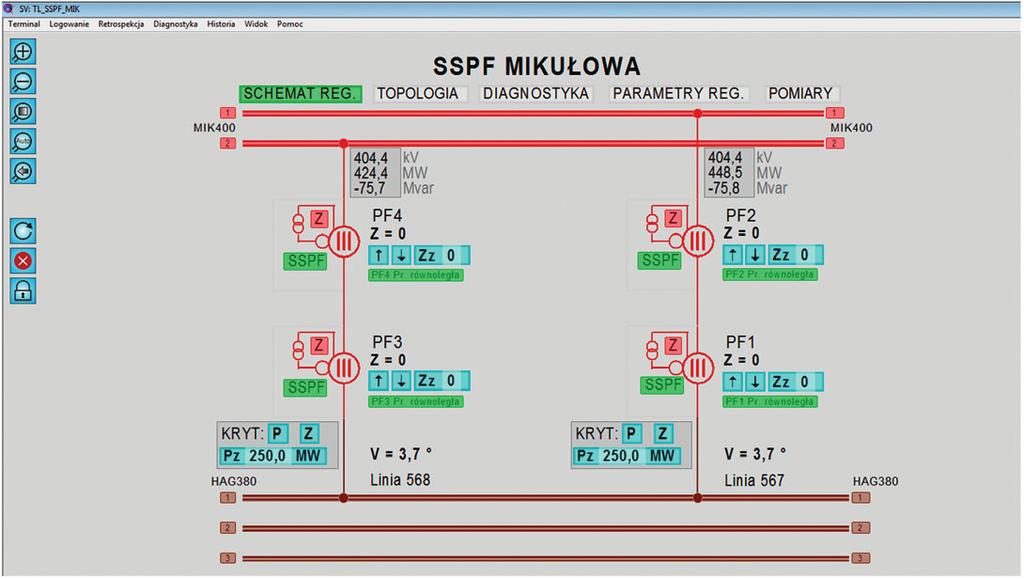Click the zoom to window icon
This screenshot has height=579, width=1024.
pyautogui.click(x=23, y=112)
